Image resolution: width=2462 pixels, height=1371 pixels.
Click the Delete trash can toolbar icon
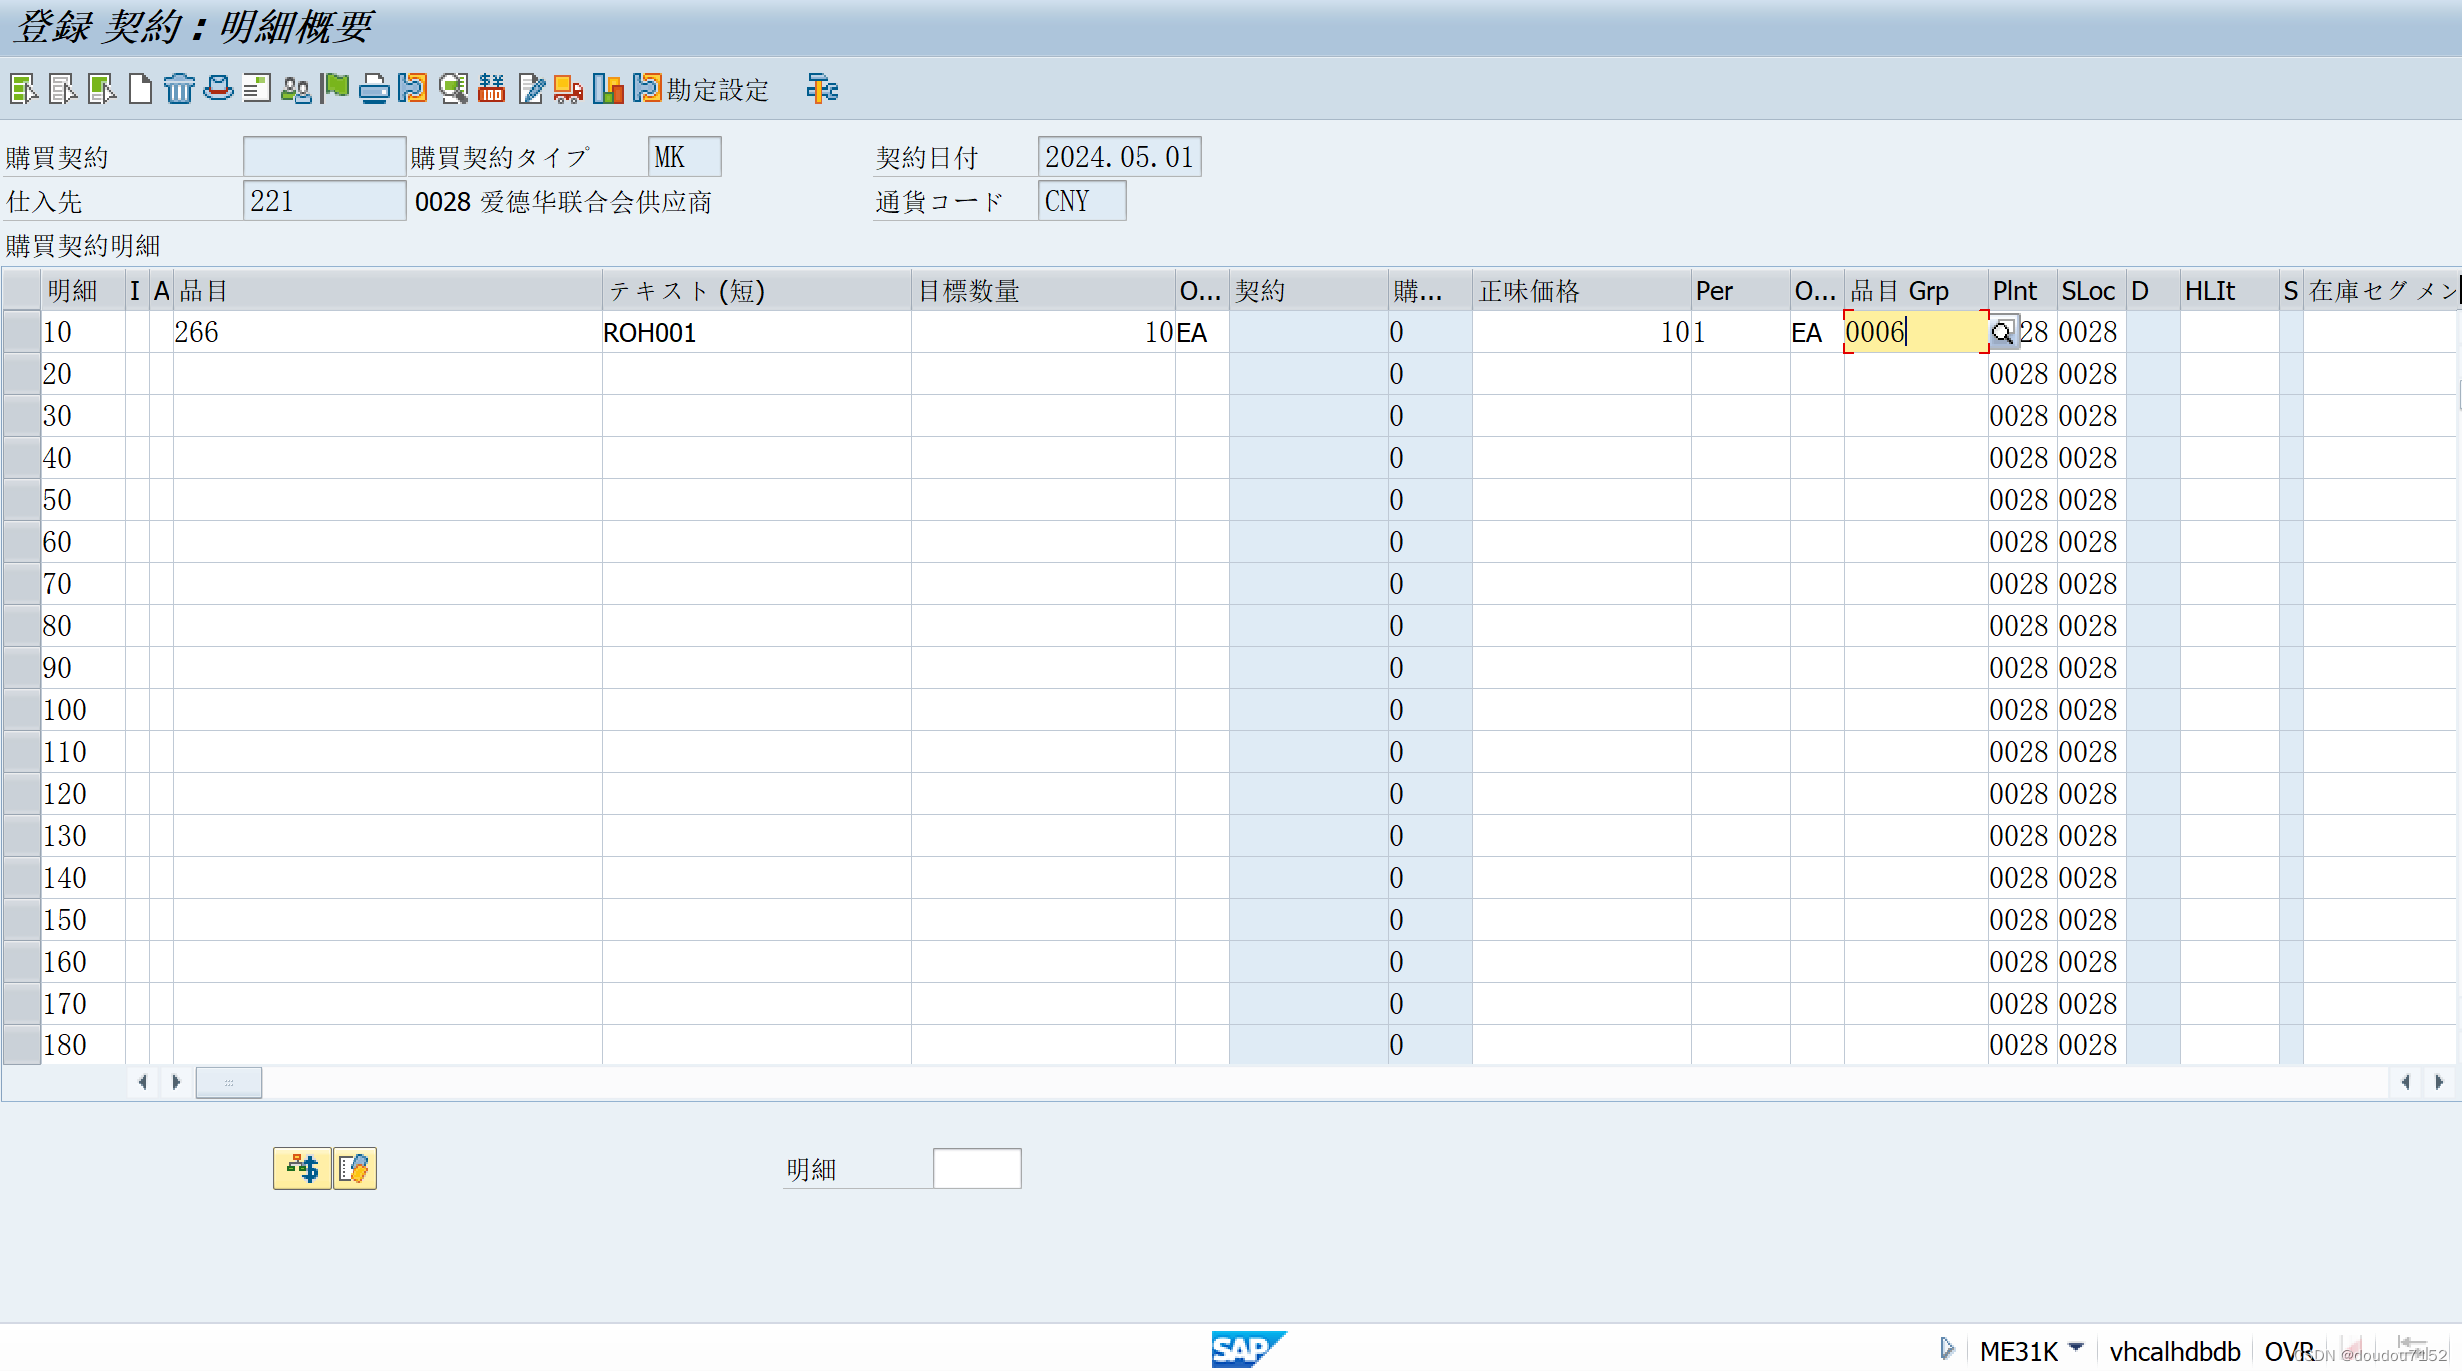[179, 89]
